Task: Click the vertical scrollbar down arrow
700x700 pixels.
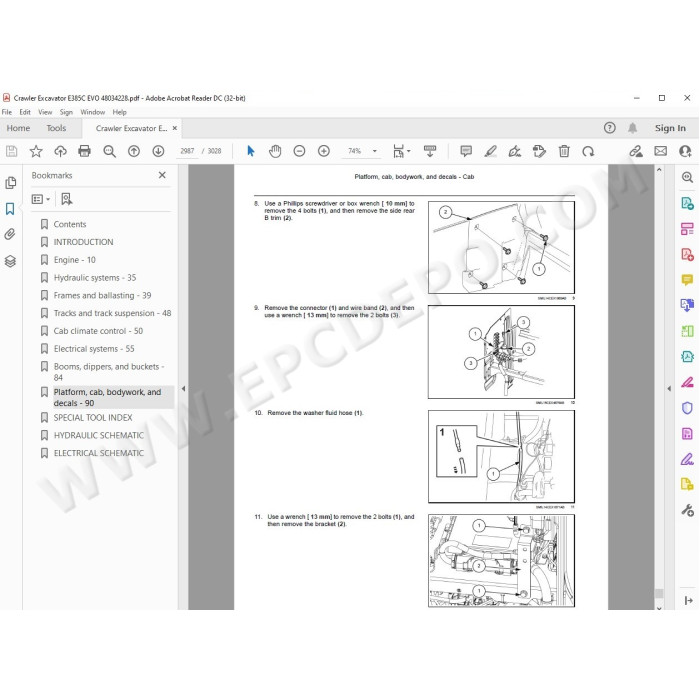Action: [659, 608]
